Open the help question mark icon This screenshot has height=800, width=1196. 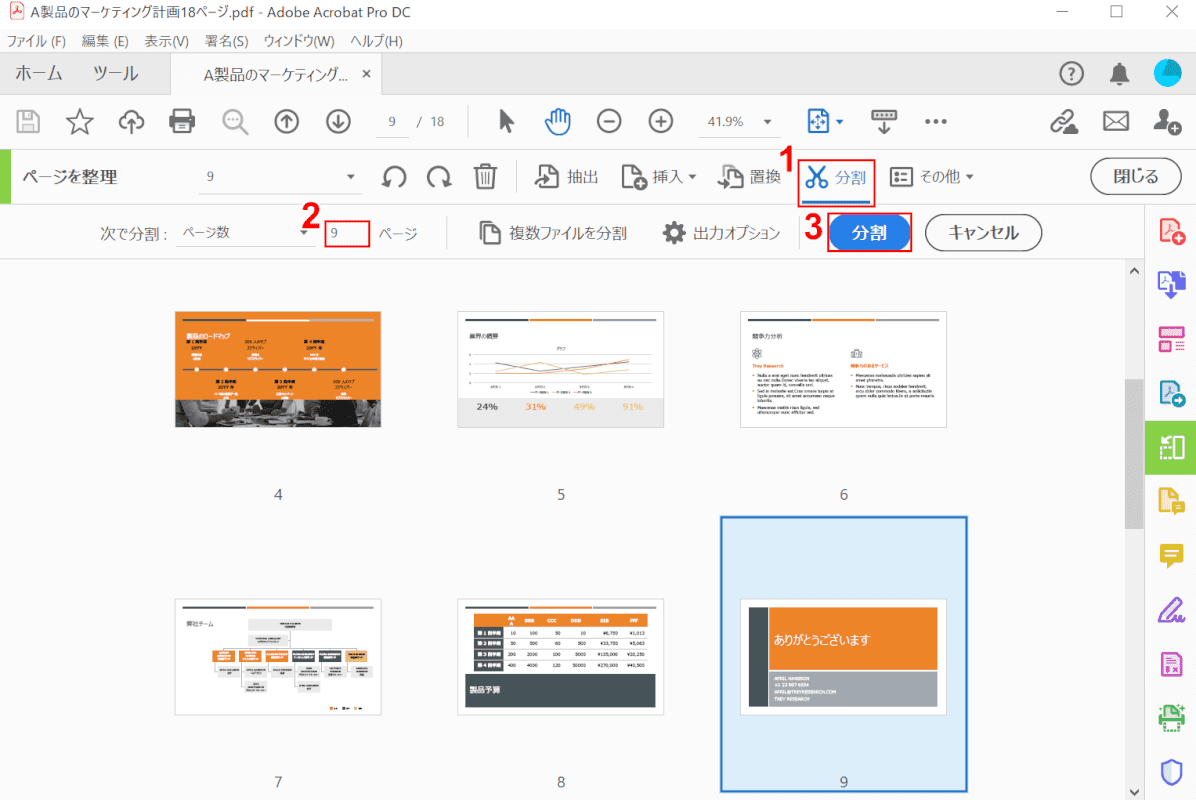coord(1072,74)
